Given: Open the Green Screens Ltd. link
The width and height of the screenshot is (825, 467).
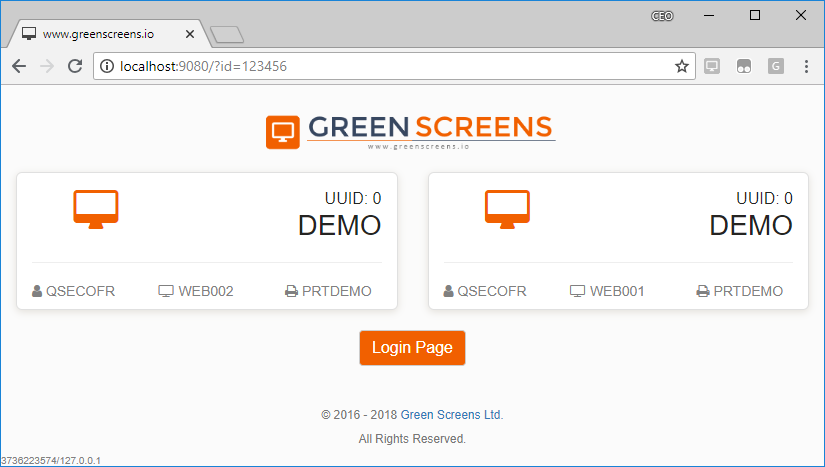Looking at the screenshot, I should (x=452, y=414).
